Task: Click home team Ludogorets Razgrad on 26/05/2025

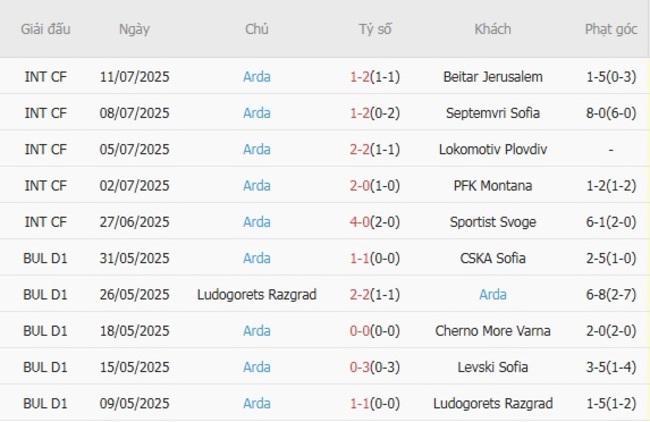Action: click(x=256, y=294)
